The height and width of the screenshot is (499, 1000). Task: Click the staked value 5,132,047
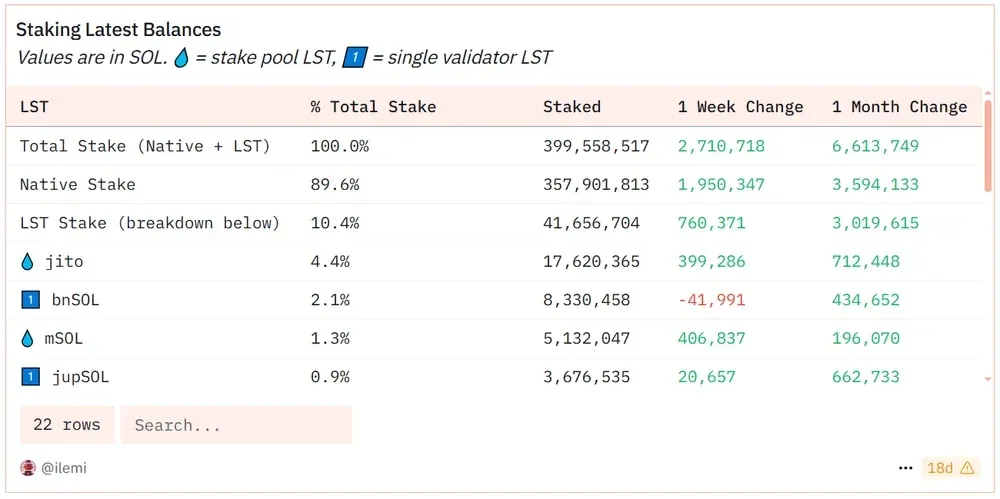tap(587, 338)
